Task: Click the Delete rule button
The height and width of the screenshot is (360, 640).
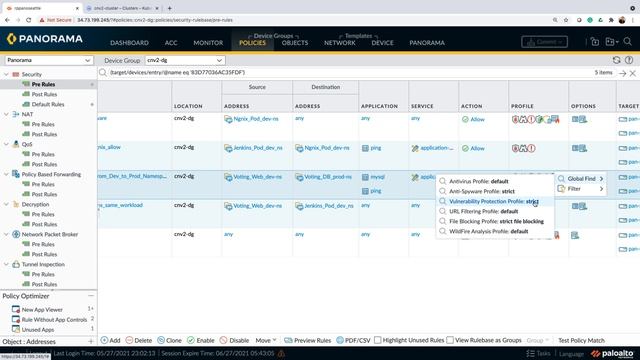Action: click(139, 340)
